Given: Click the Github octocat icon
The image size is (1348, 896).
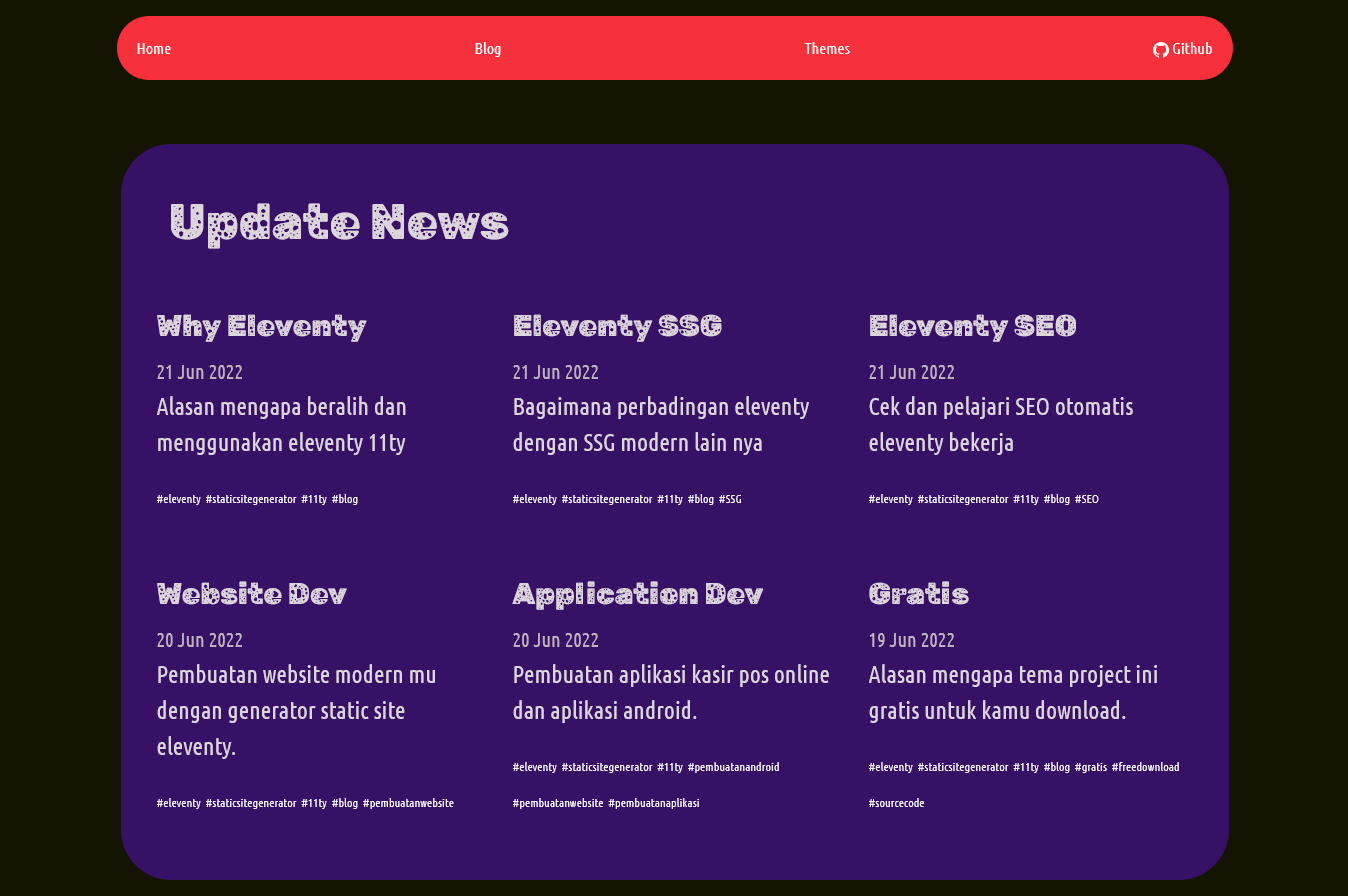Looking at the screenshot, I should pyautogui.click(x=1160, y=50).
